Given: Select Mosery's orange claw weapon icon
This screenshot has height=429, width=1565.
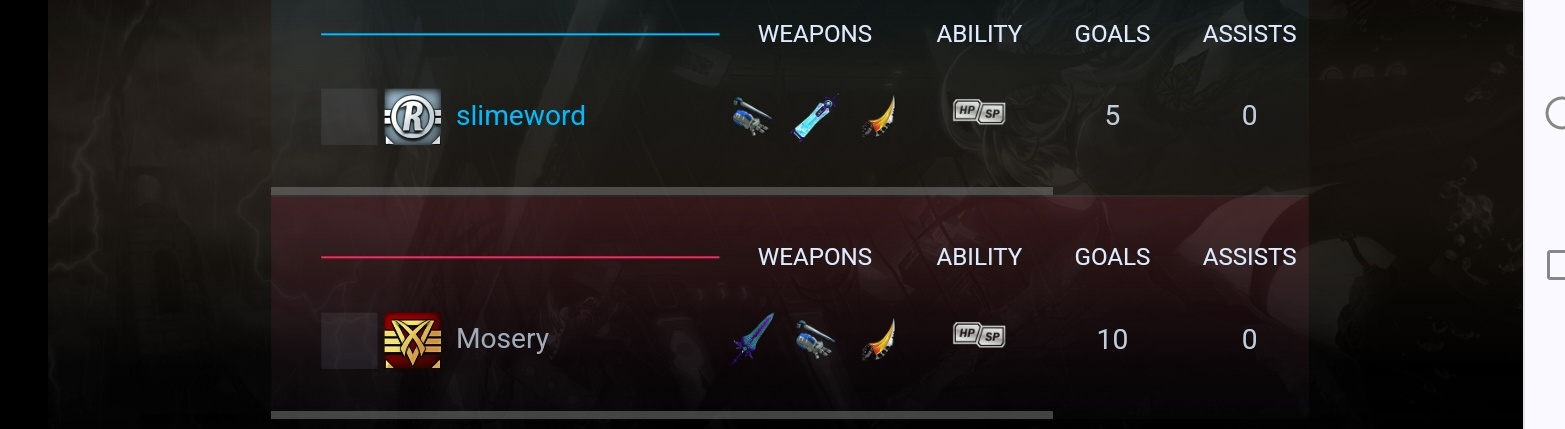Looking at the screenshot, I should (x=878, y=340).
